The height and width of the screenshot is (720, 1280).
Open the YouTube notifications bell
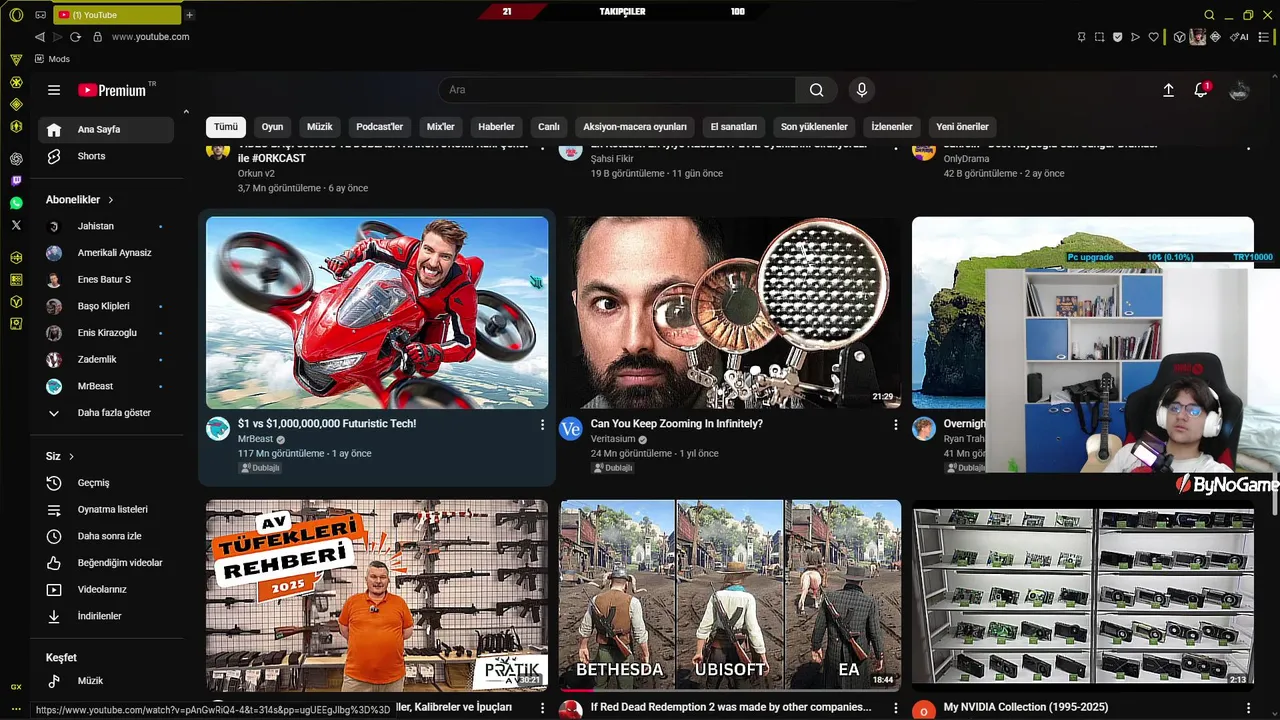(x=1201, y=90)
